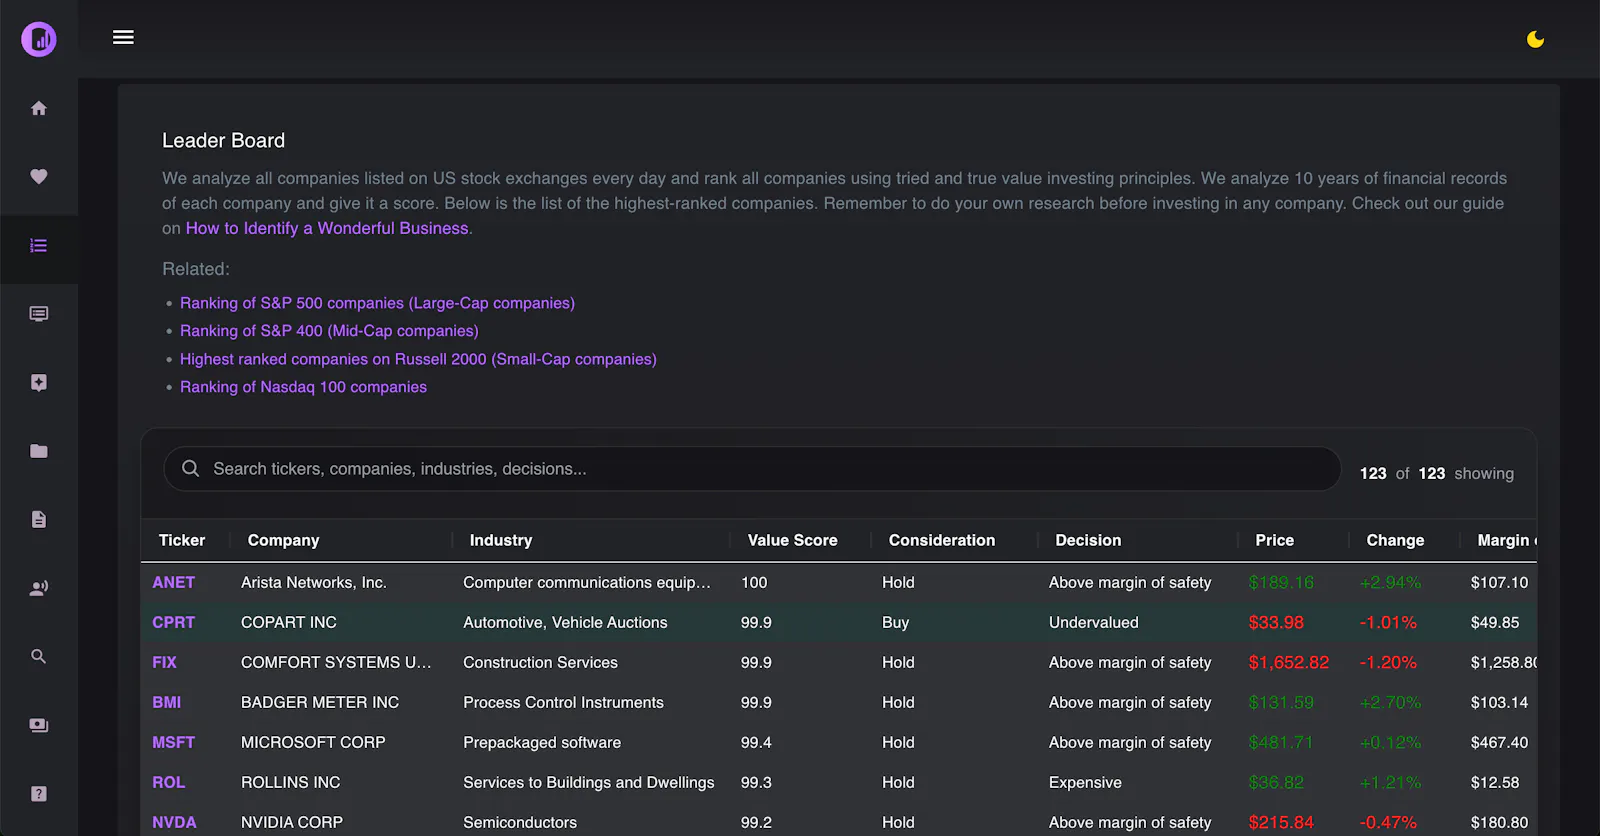Select Arista Networks, Inc. company cell

coord(314,582)
